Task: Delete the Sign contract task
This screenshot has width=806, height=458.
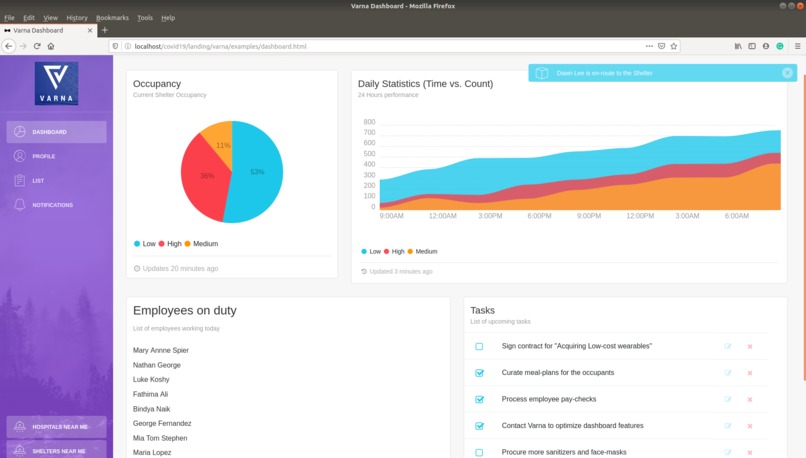Action: point(750,346)
